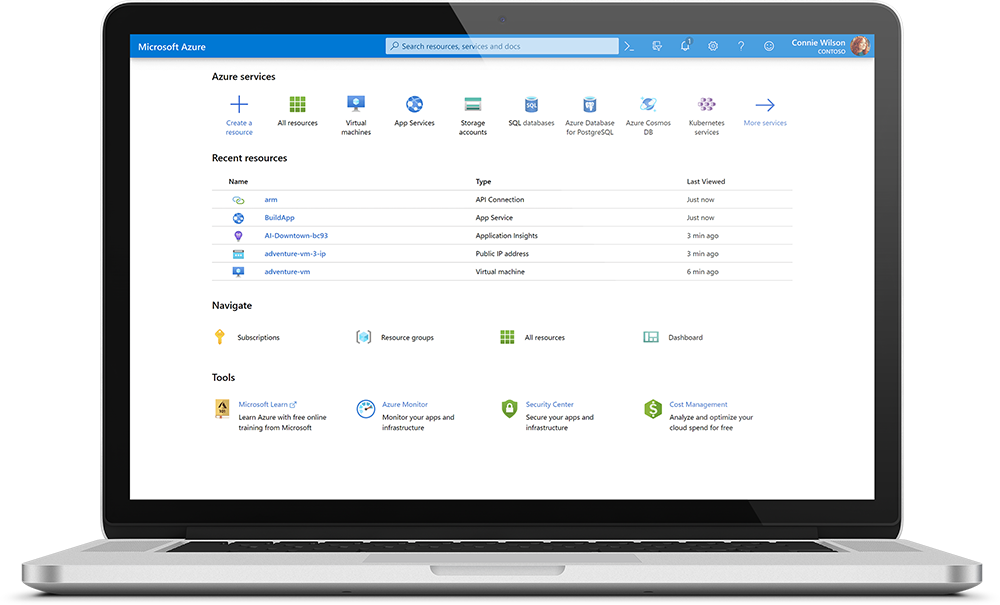Click the More services arrow
1000x605 pixels.
(x=765, y=105)
